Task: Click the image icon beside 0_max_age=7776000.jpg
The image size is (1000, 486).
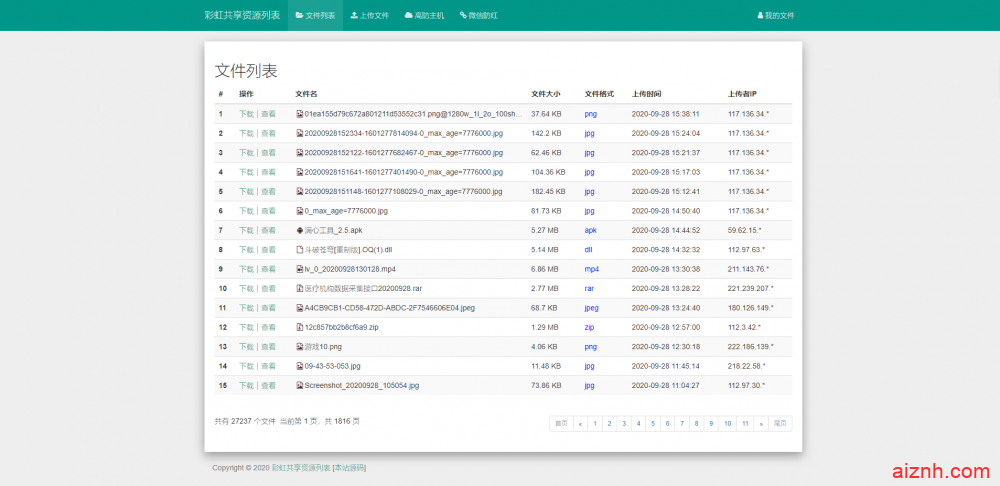Action: (x=300, y=211)
